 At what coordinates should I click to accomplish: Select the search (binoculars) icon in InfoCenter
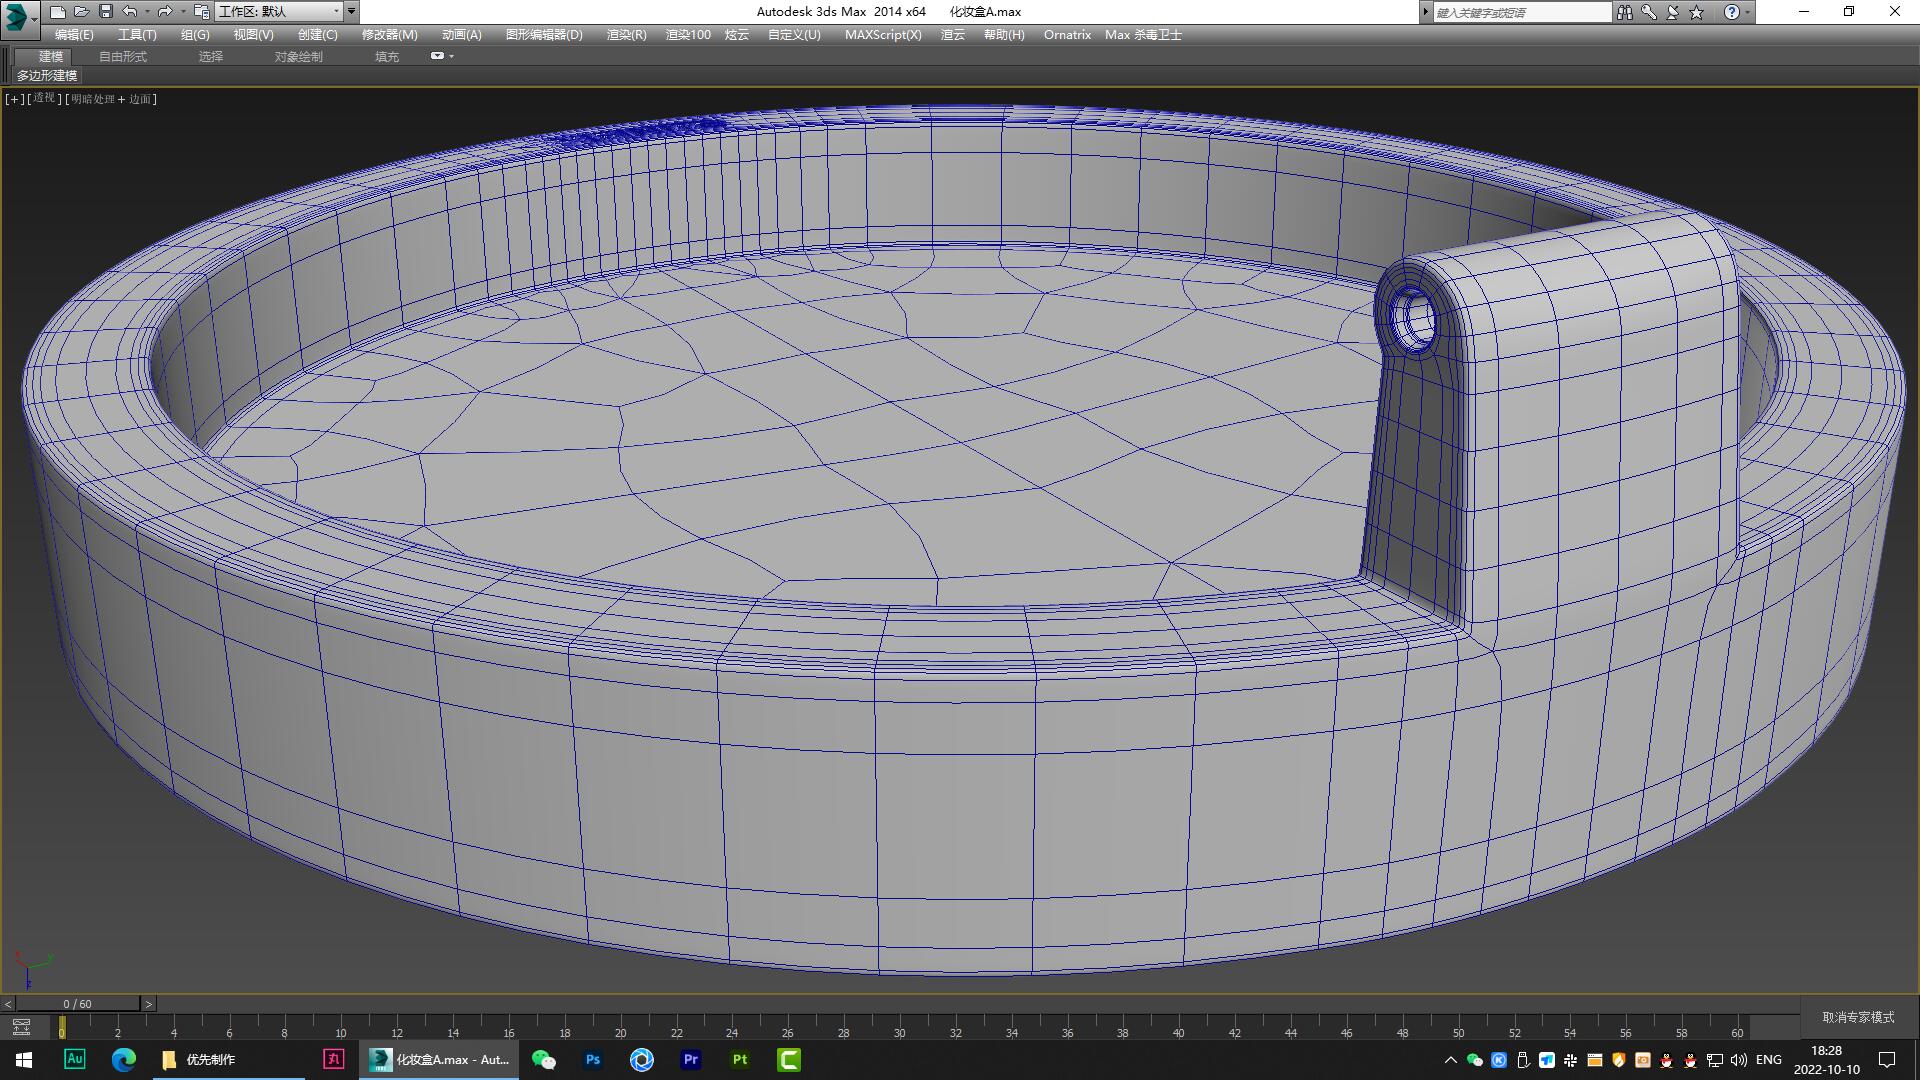point(1623,12)
